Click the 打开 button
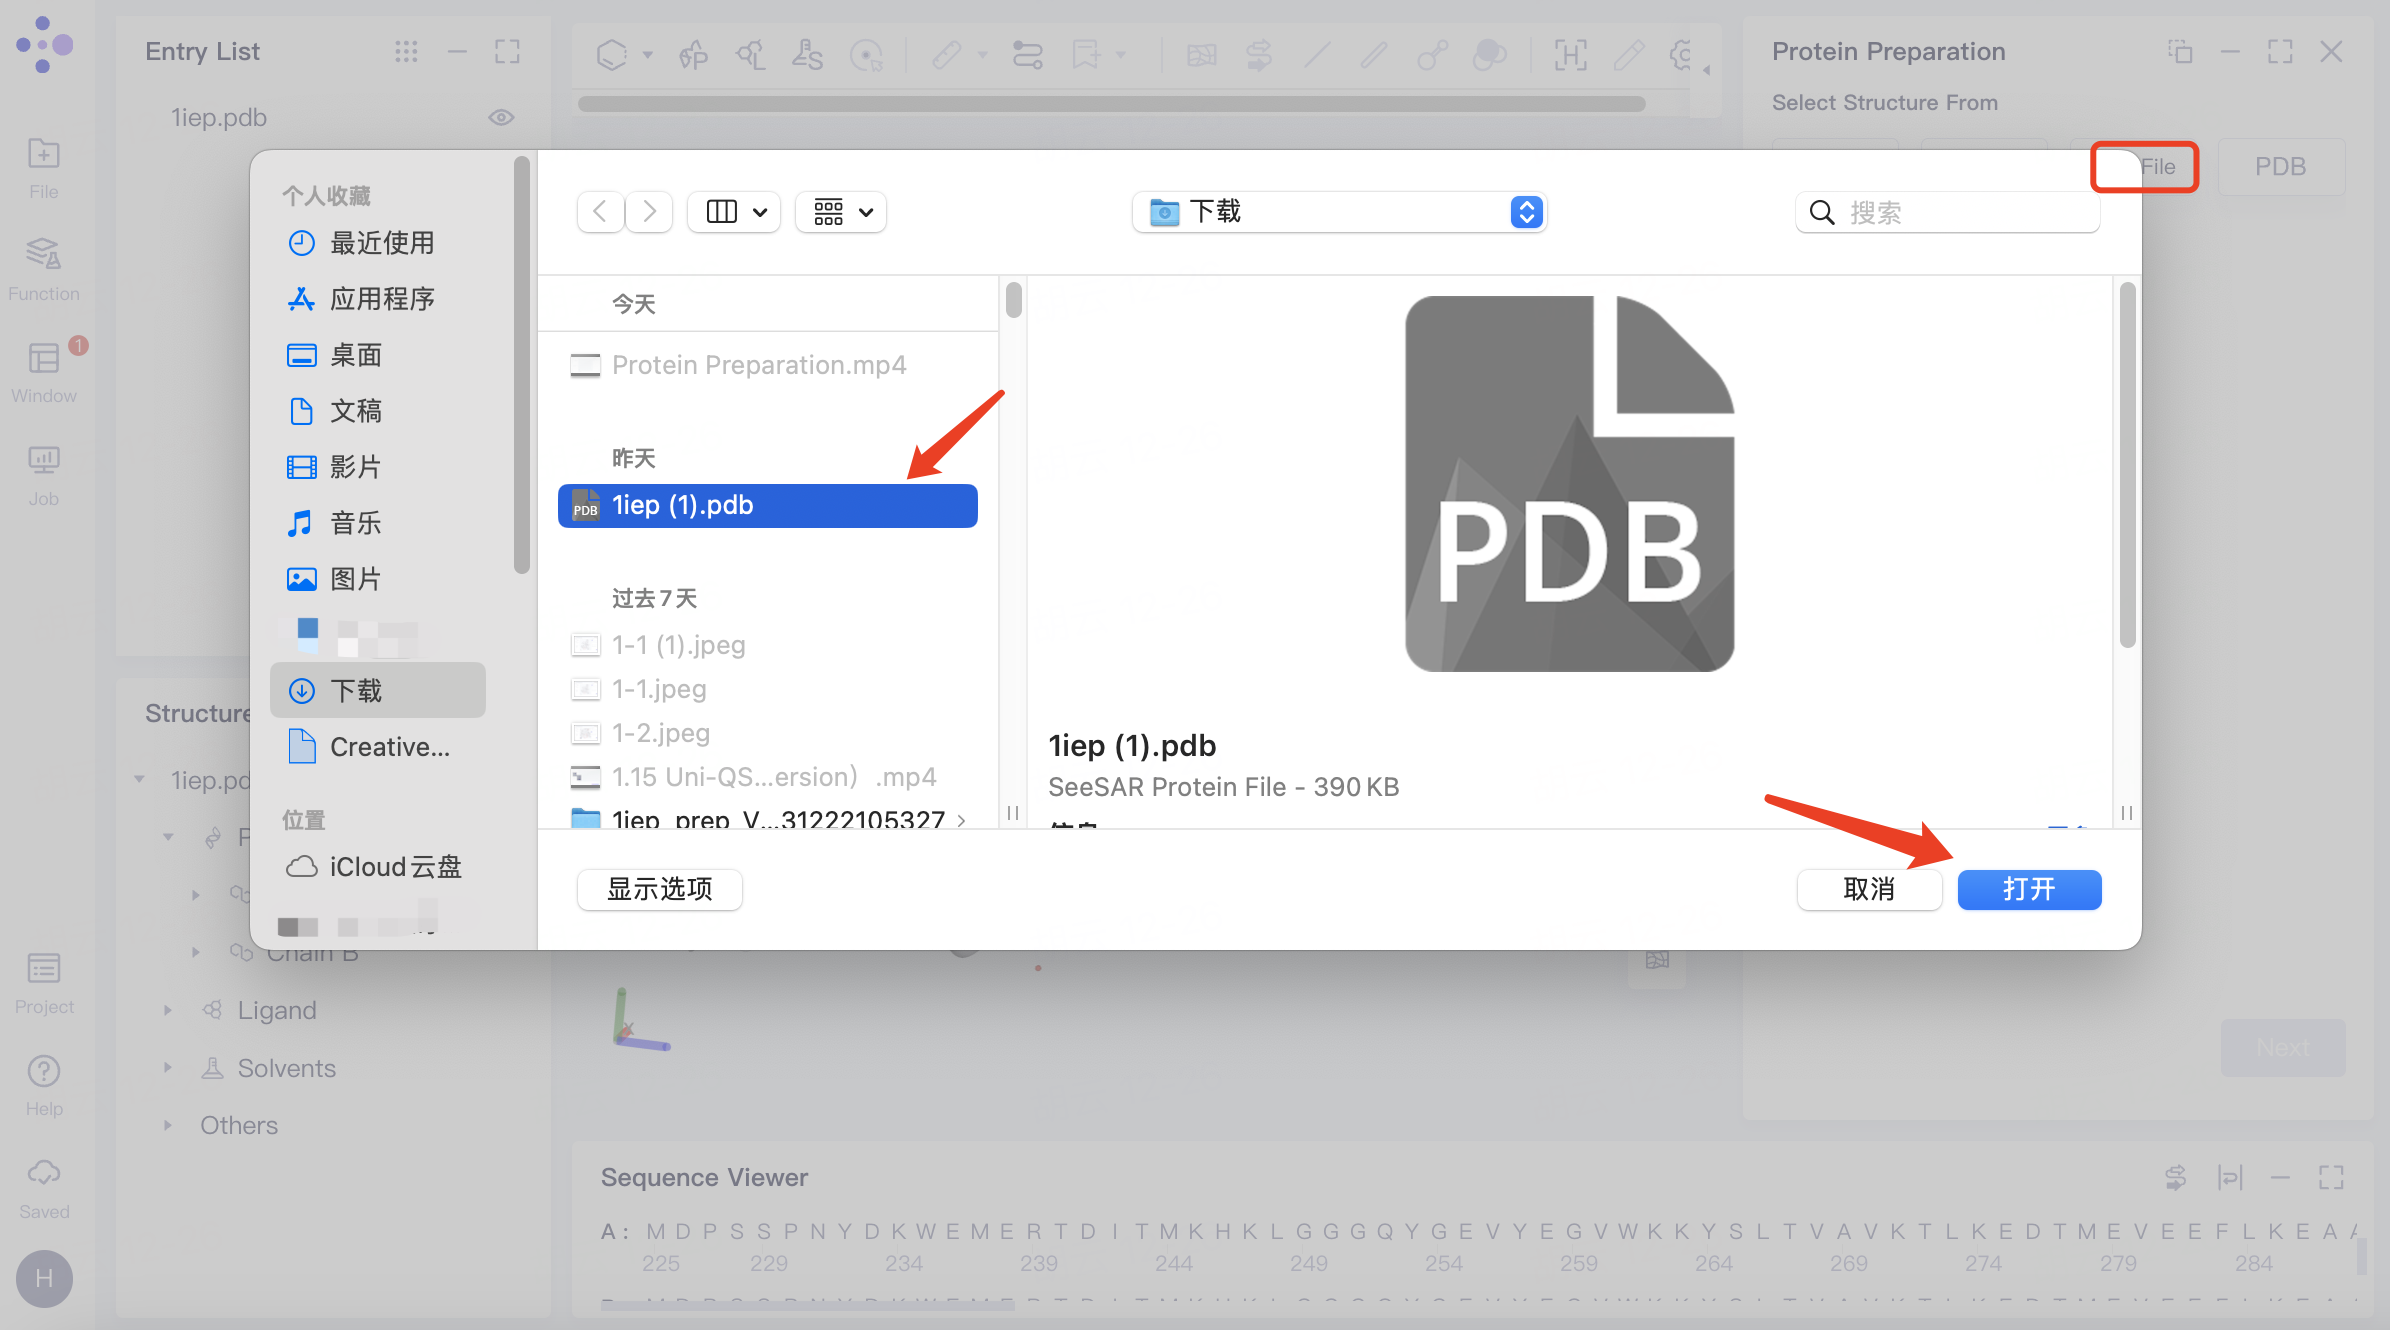 2028,889
